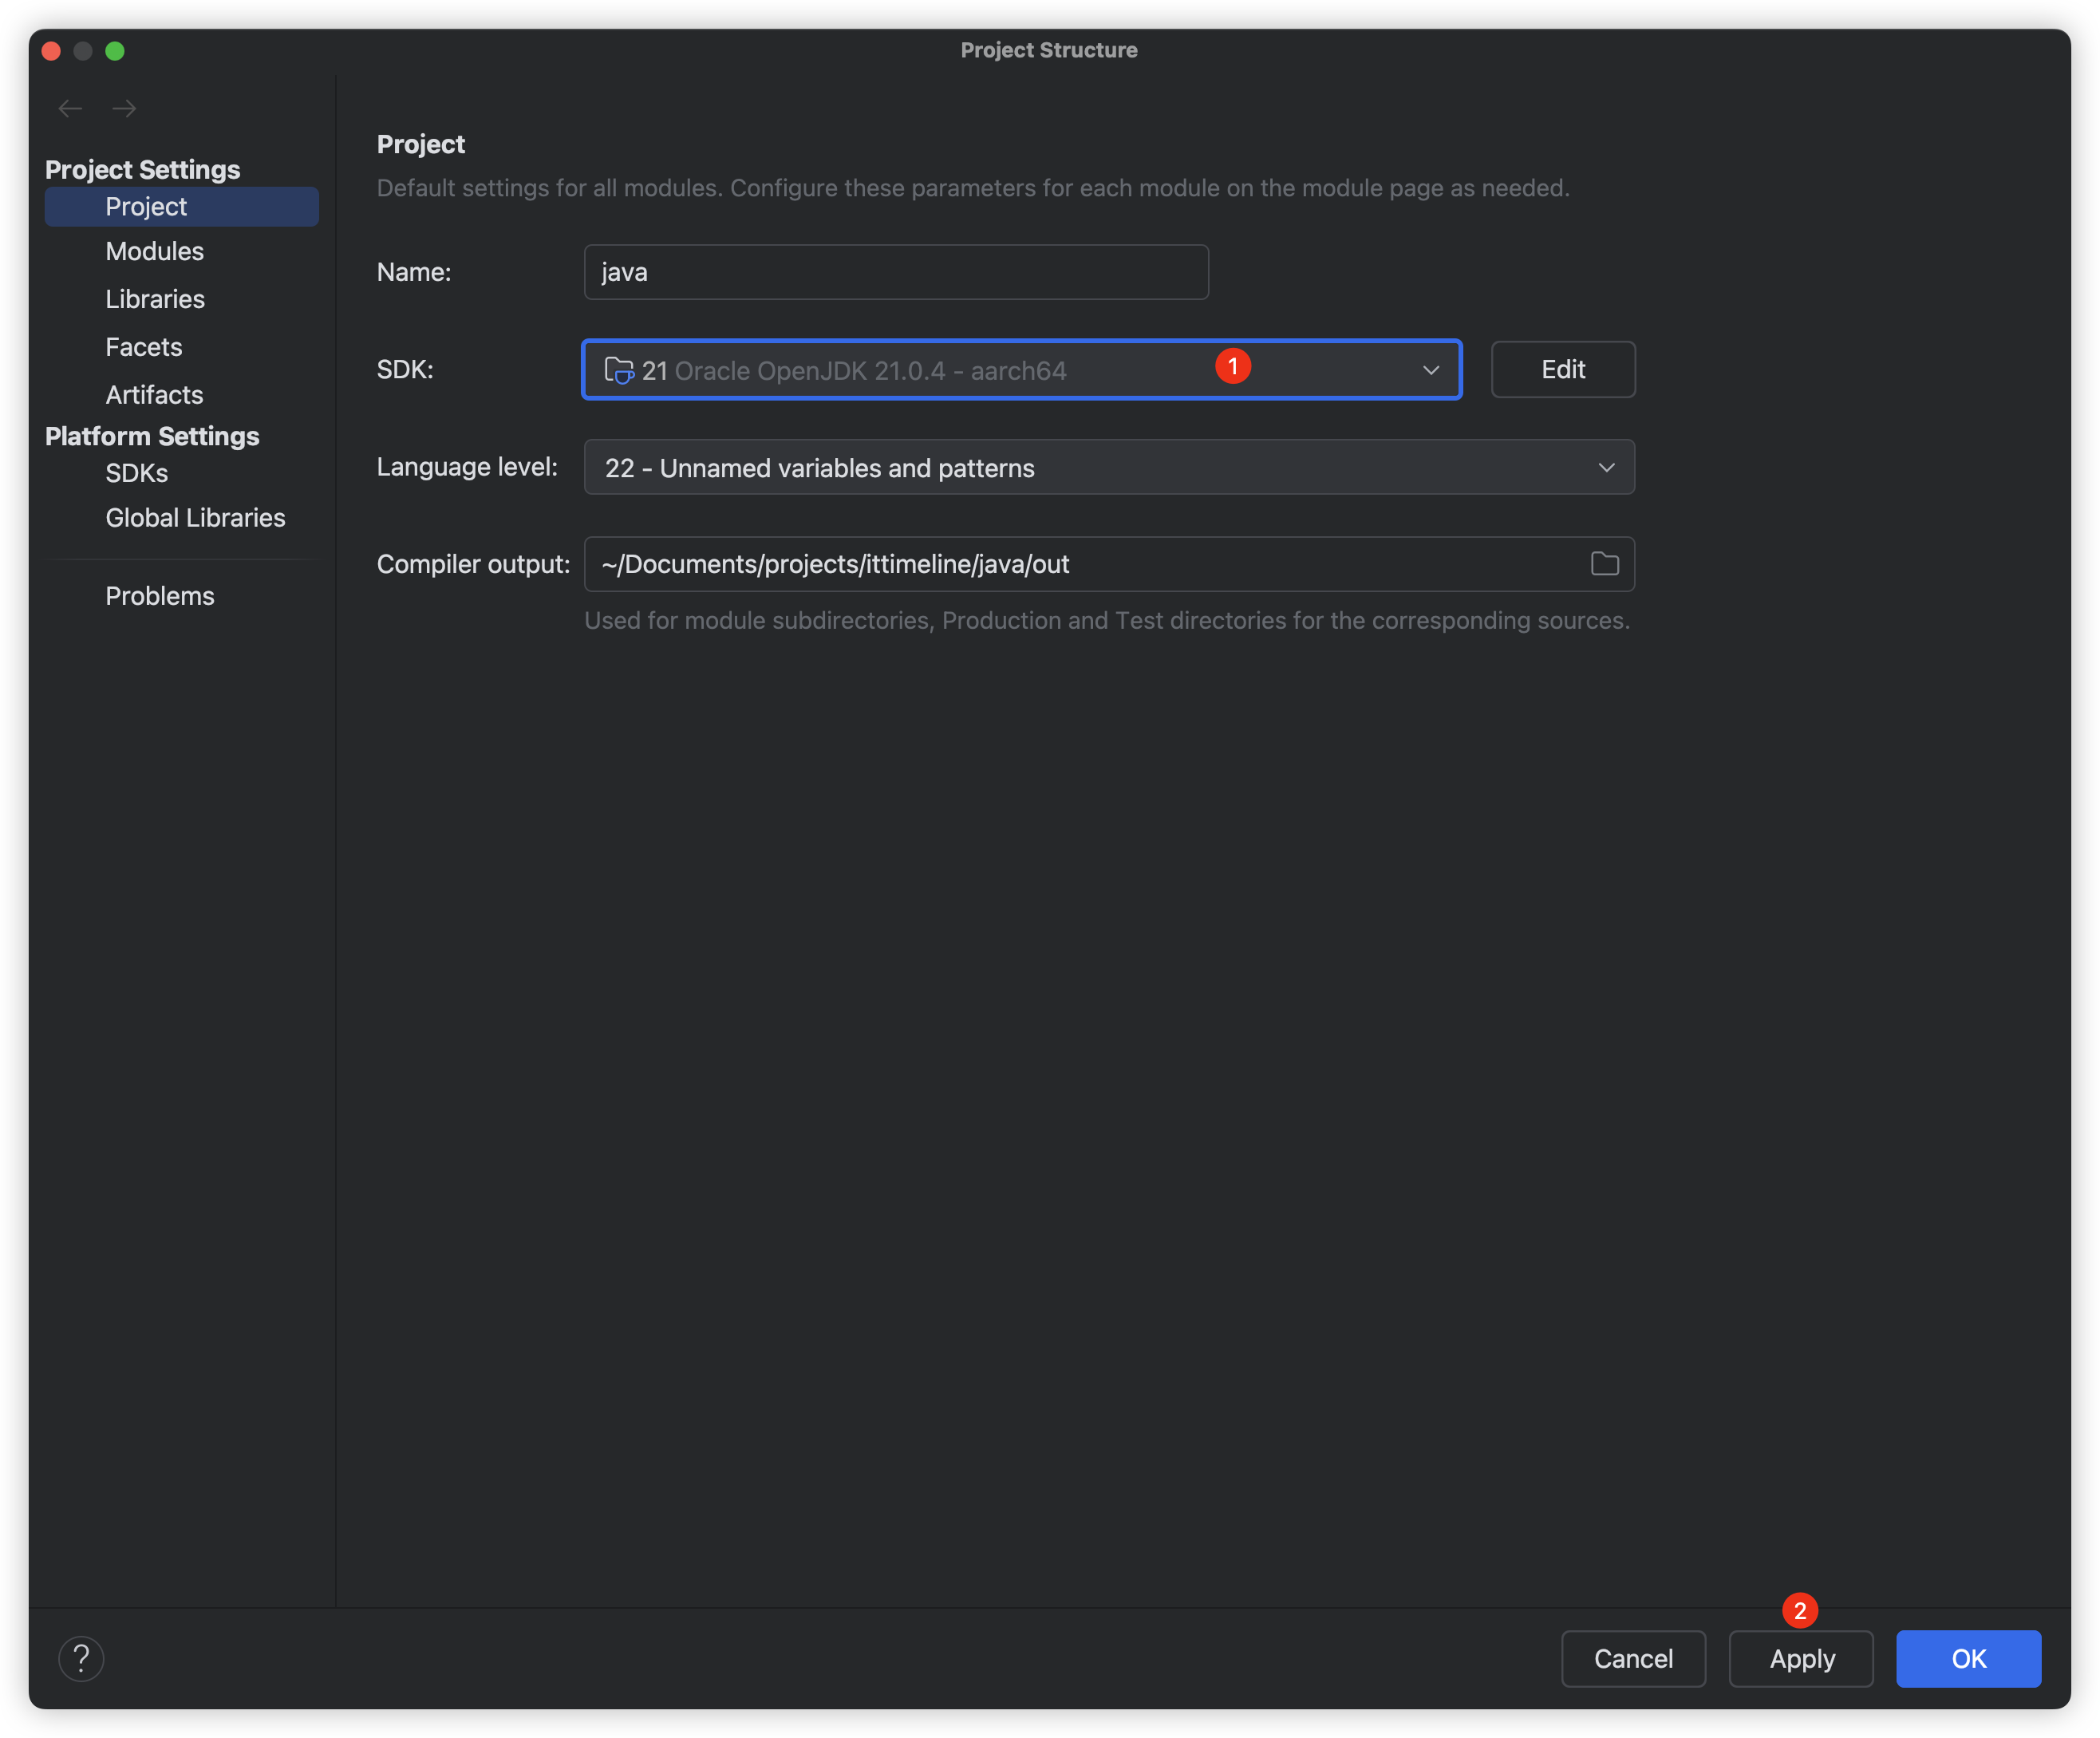Click the JDK folder icon in SDK field
Image resolution: width=2100 pixels, height=1738 pixels.
pos(619,370)
